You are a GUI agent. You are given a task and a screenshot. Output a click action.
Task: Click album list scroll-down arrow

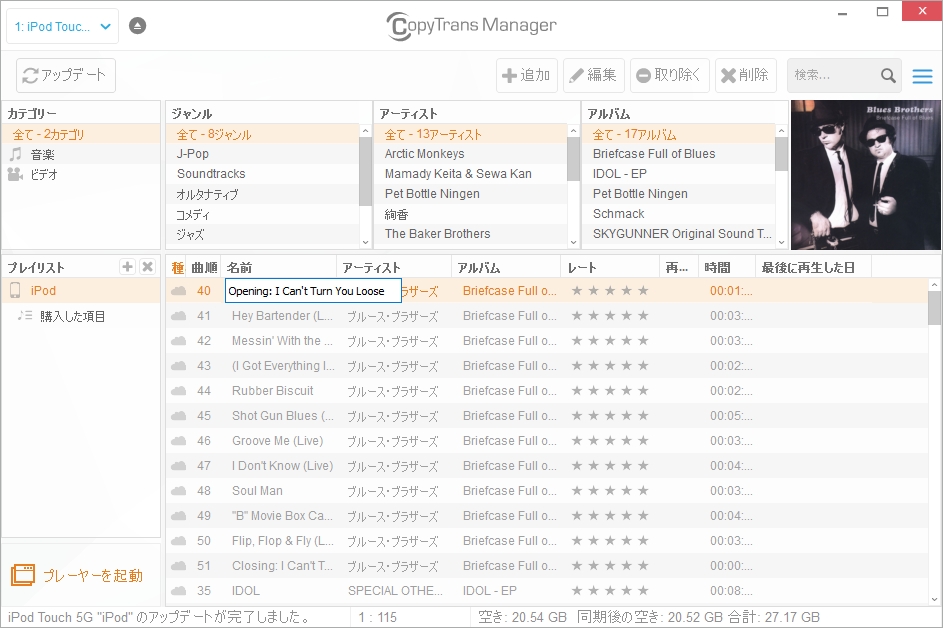[x=781, y=242]
